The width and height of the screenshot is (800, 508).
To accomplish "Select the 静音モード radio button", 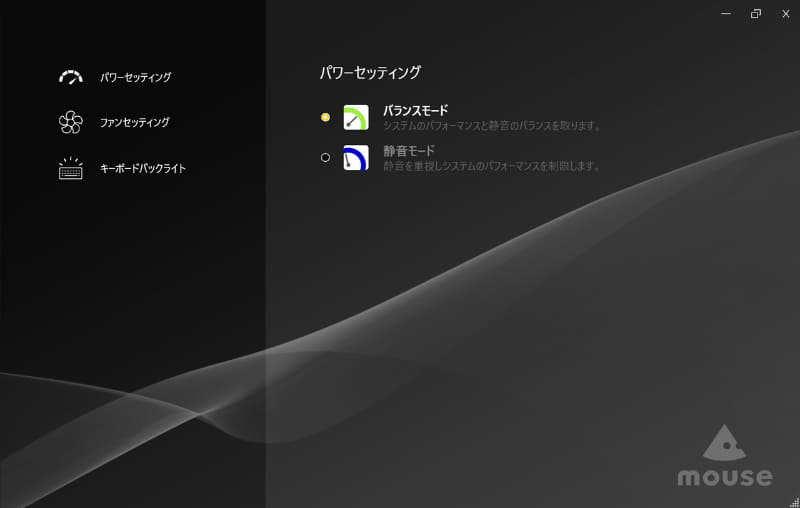I will click(325, 158).
